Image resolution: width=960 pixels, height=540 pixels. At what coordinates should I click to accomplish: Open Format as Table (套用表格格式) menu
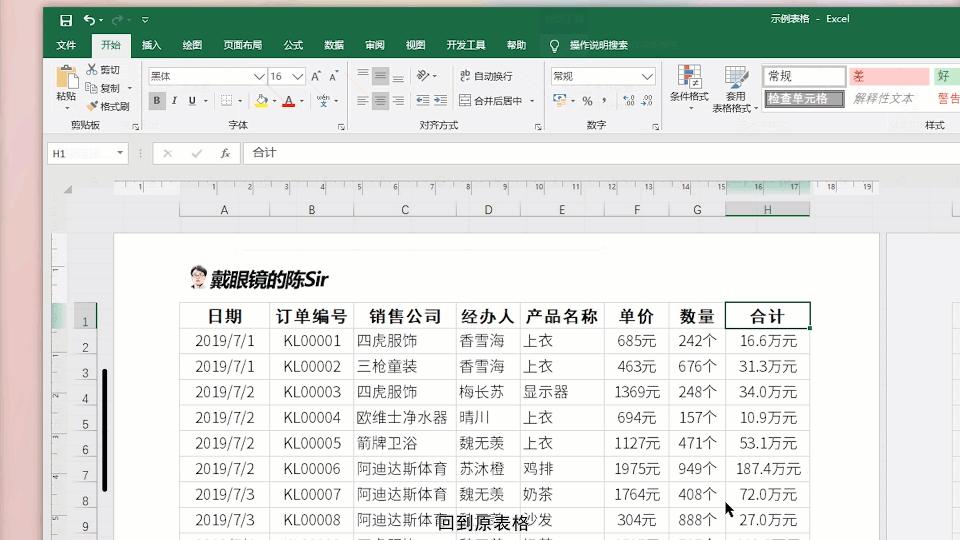pos(735,89)
